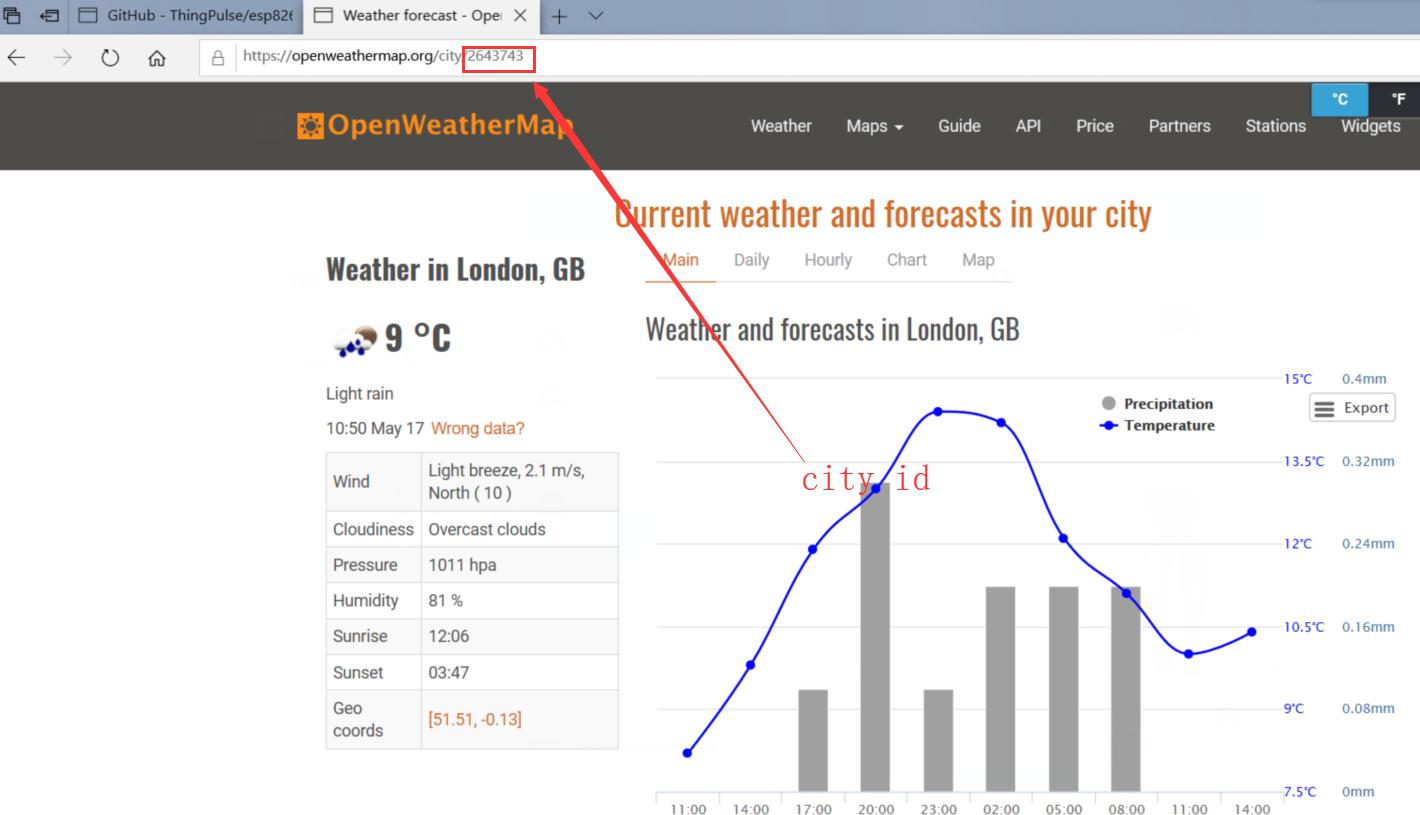Report via the Wrong data? link

point(478,429)
